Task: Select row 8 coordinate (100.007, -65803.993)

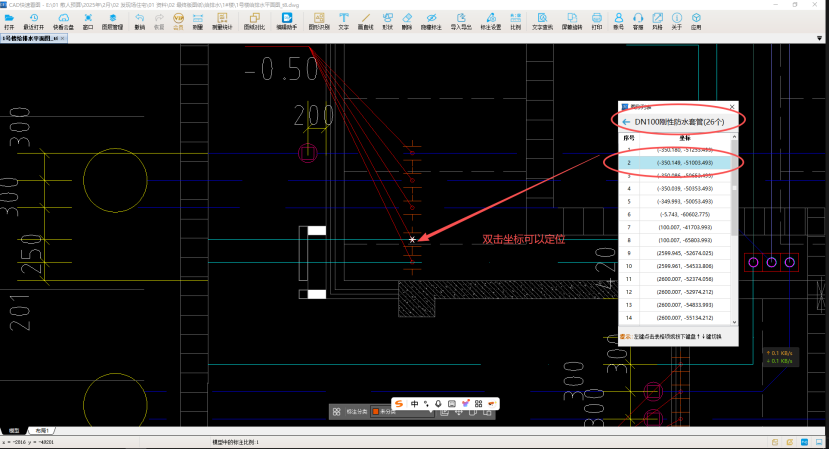Action: [674, 240]
